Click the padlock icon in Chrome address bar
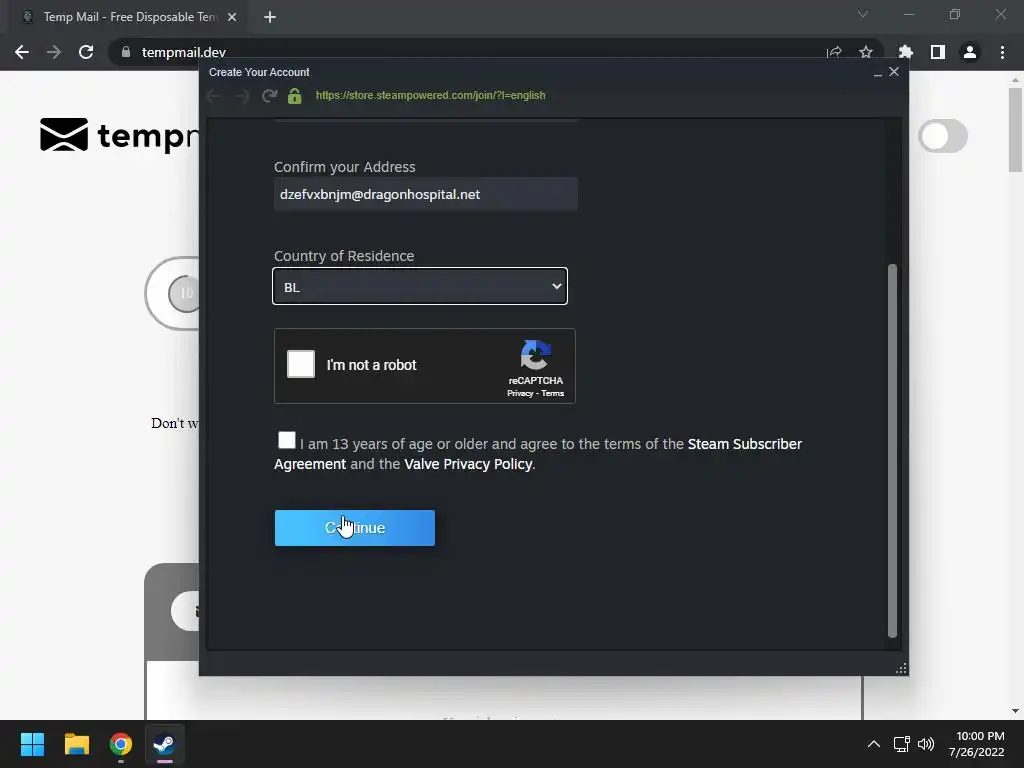 tap(126, 52)
